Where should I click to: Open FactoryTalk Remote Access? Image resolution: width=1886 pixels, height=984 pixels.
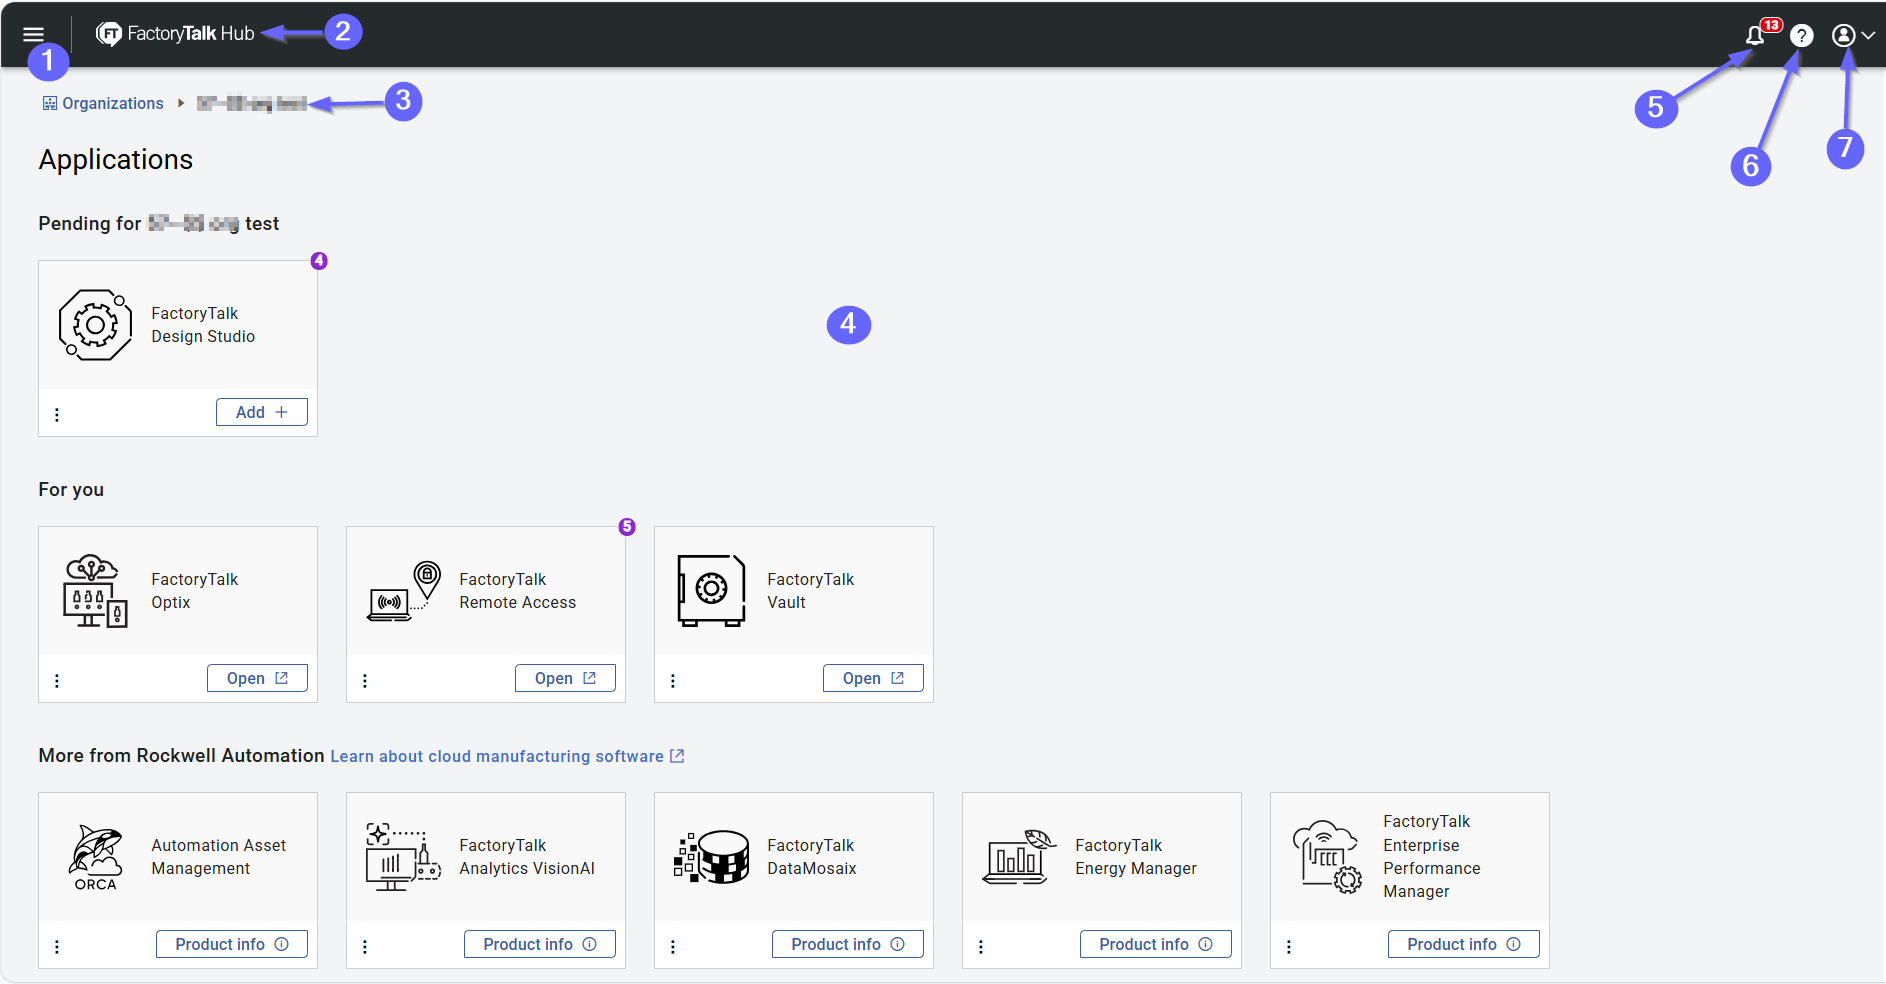(565, 678)
